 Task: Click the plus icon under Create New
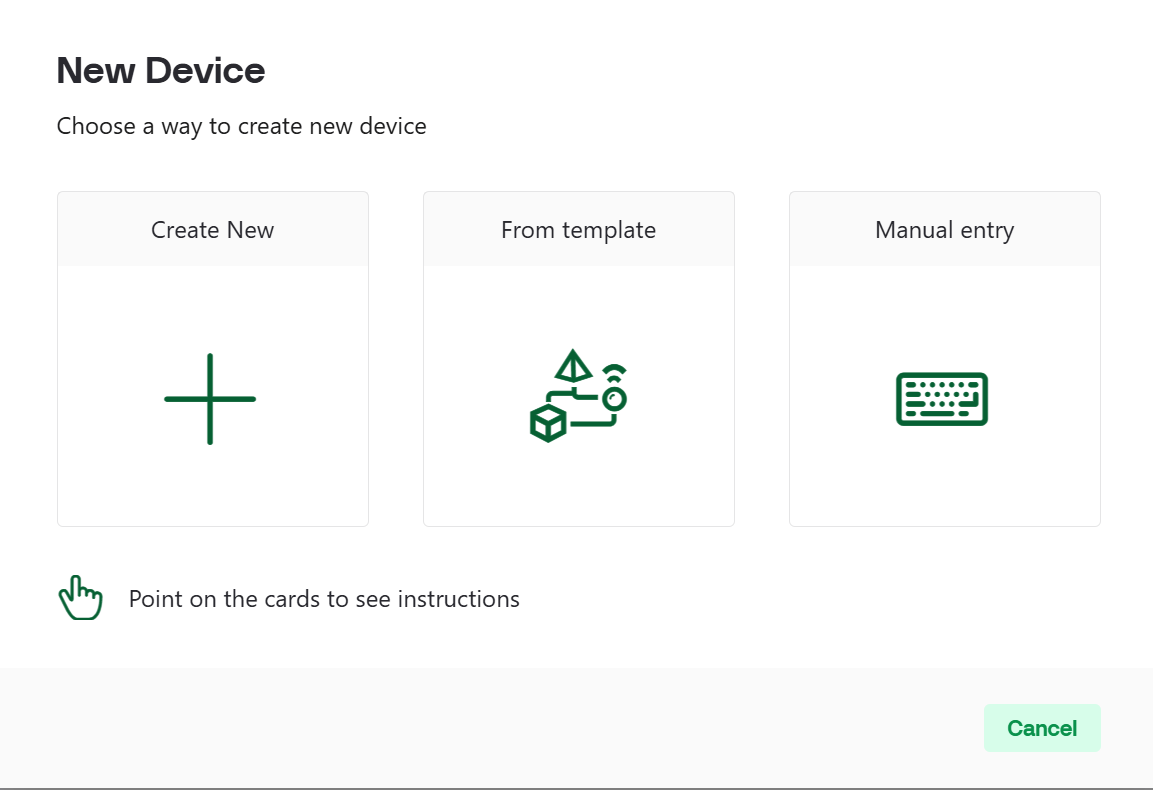point(210,399)
